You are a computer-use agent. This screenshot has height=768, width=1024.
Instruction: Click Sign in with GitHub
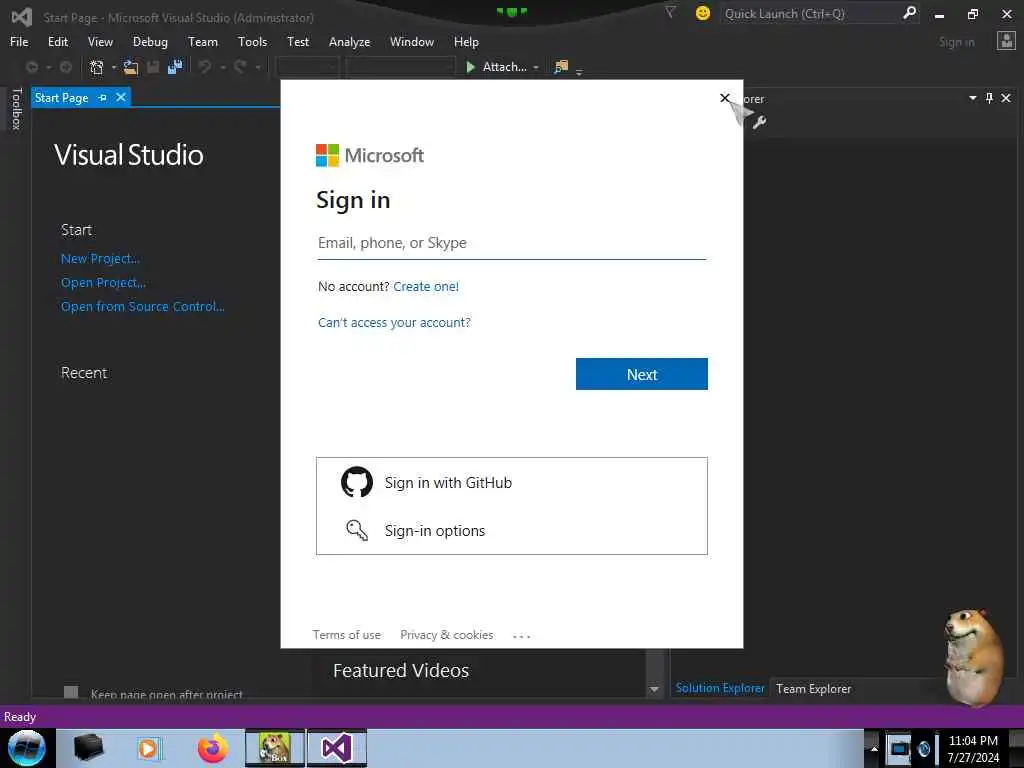(512, 483)
